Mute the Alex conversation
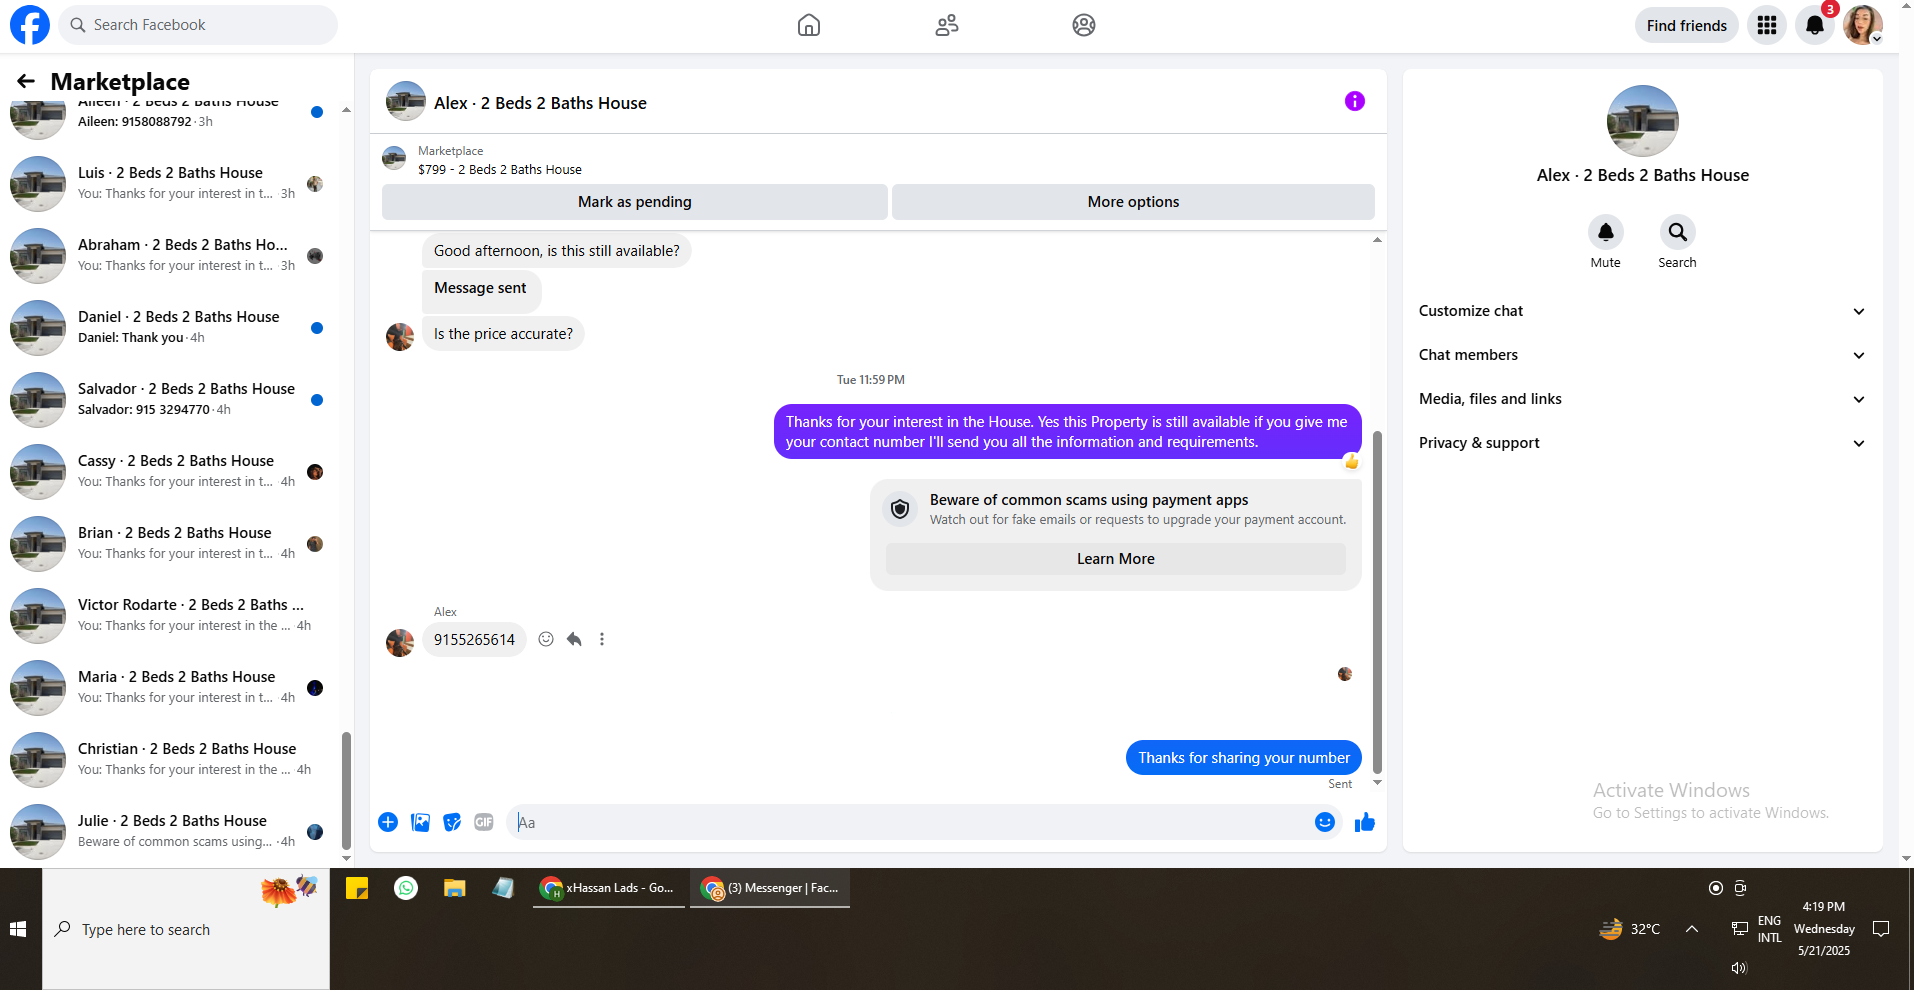Screen dimensions: 1914x990 coord(1606,232)
